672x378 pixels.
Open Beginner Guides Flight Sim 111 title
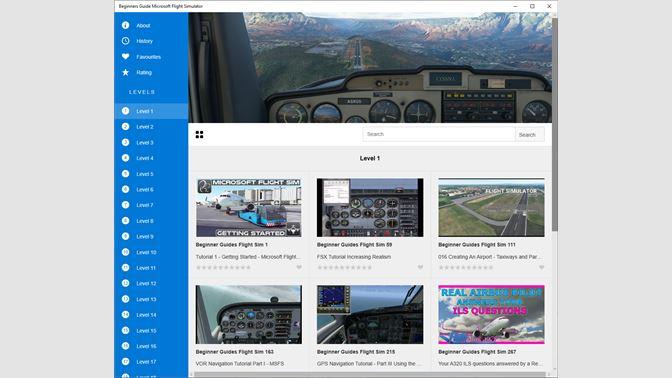pos(477,245)
